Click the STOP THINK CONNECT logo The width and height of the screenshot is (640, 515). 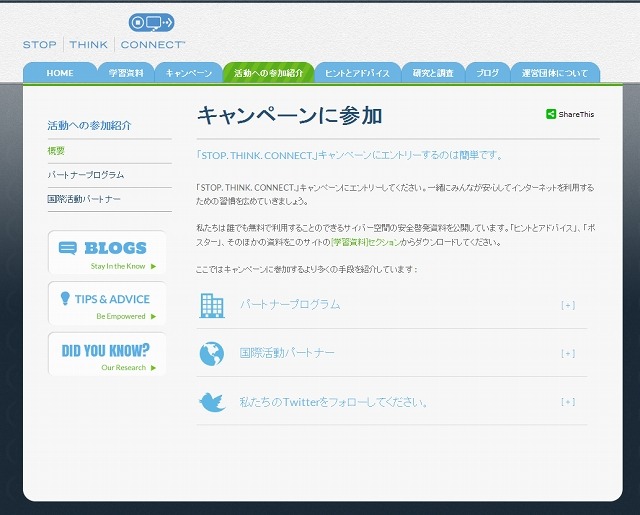click(104, 32)
